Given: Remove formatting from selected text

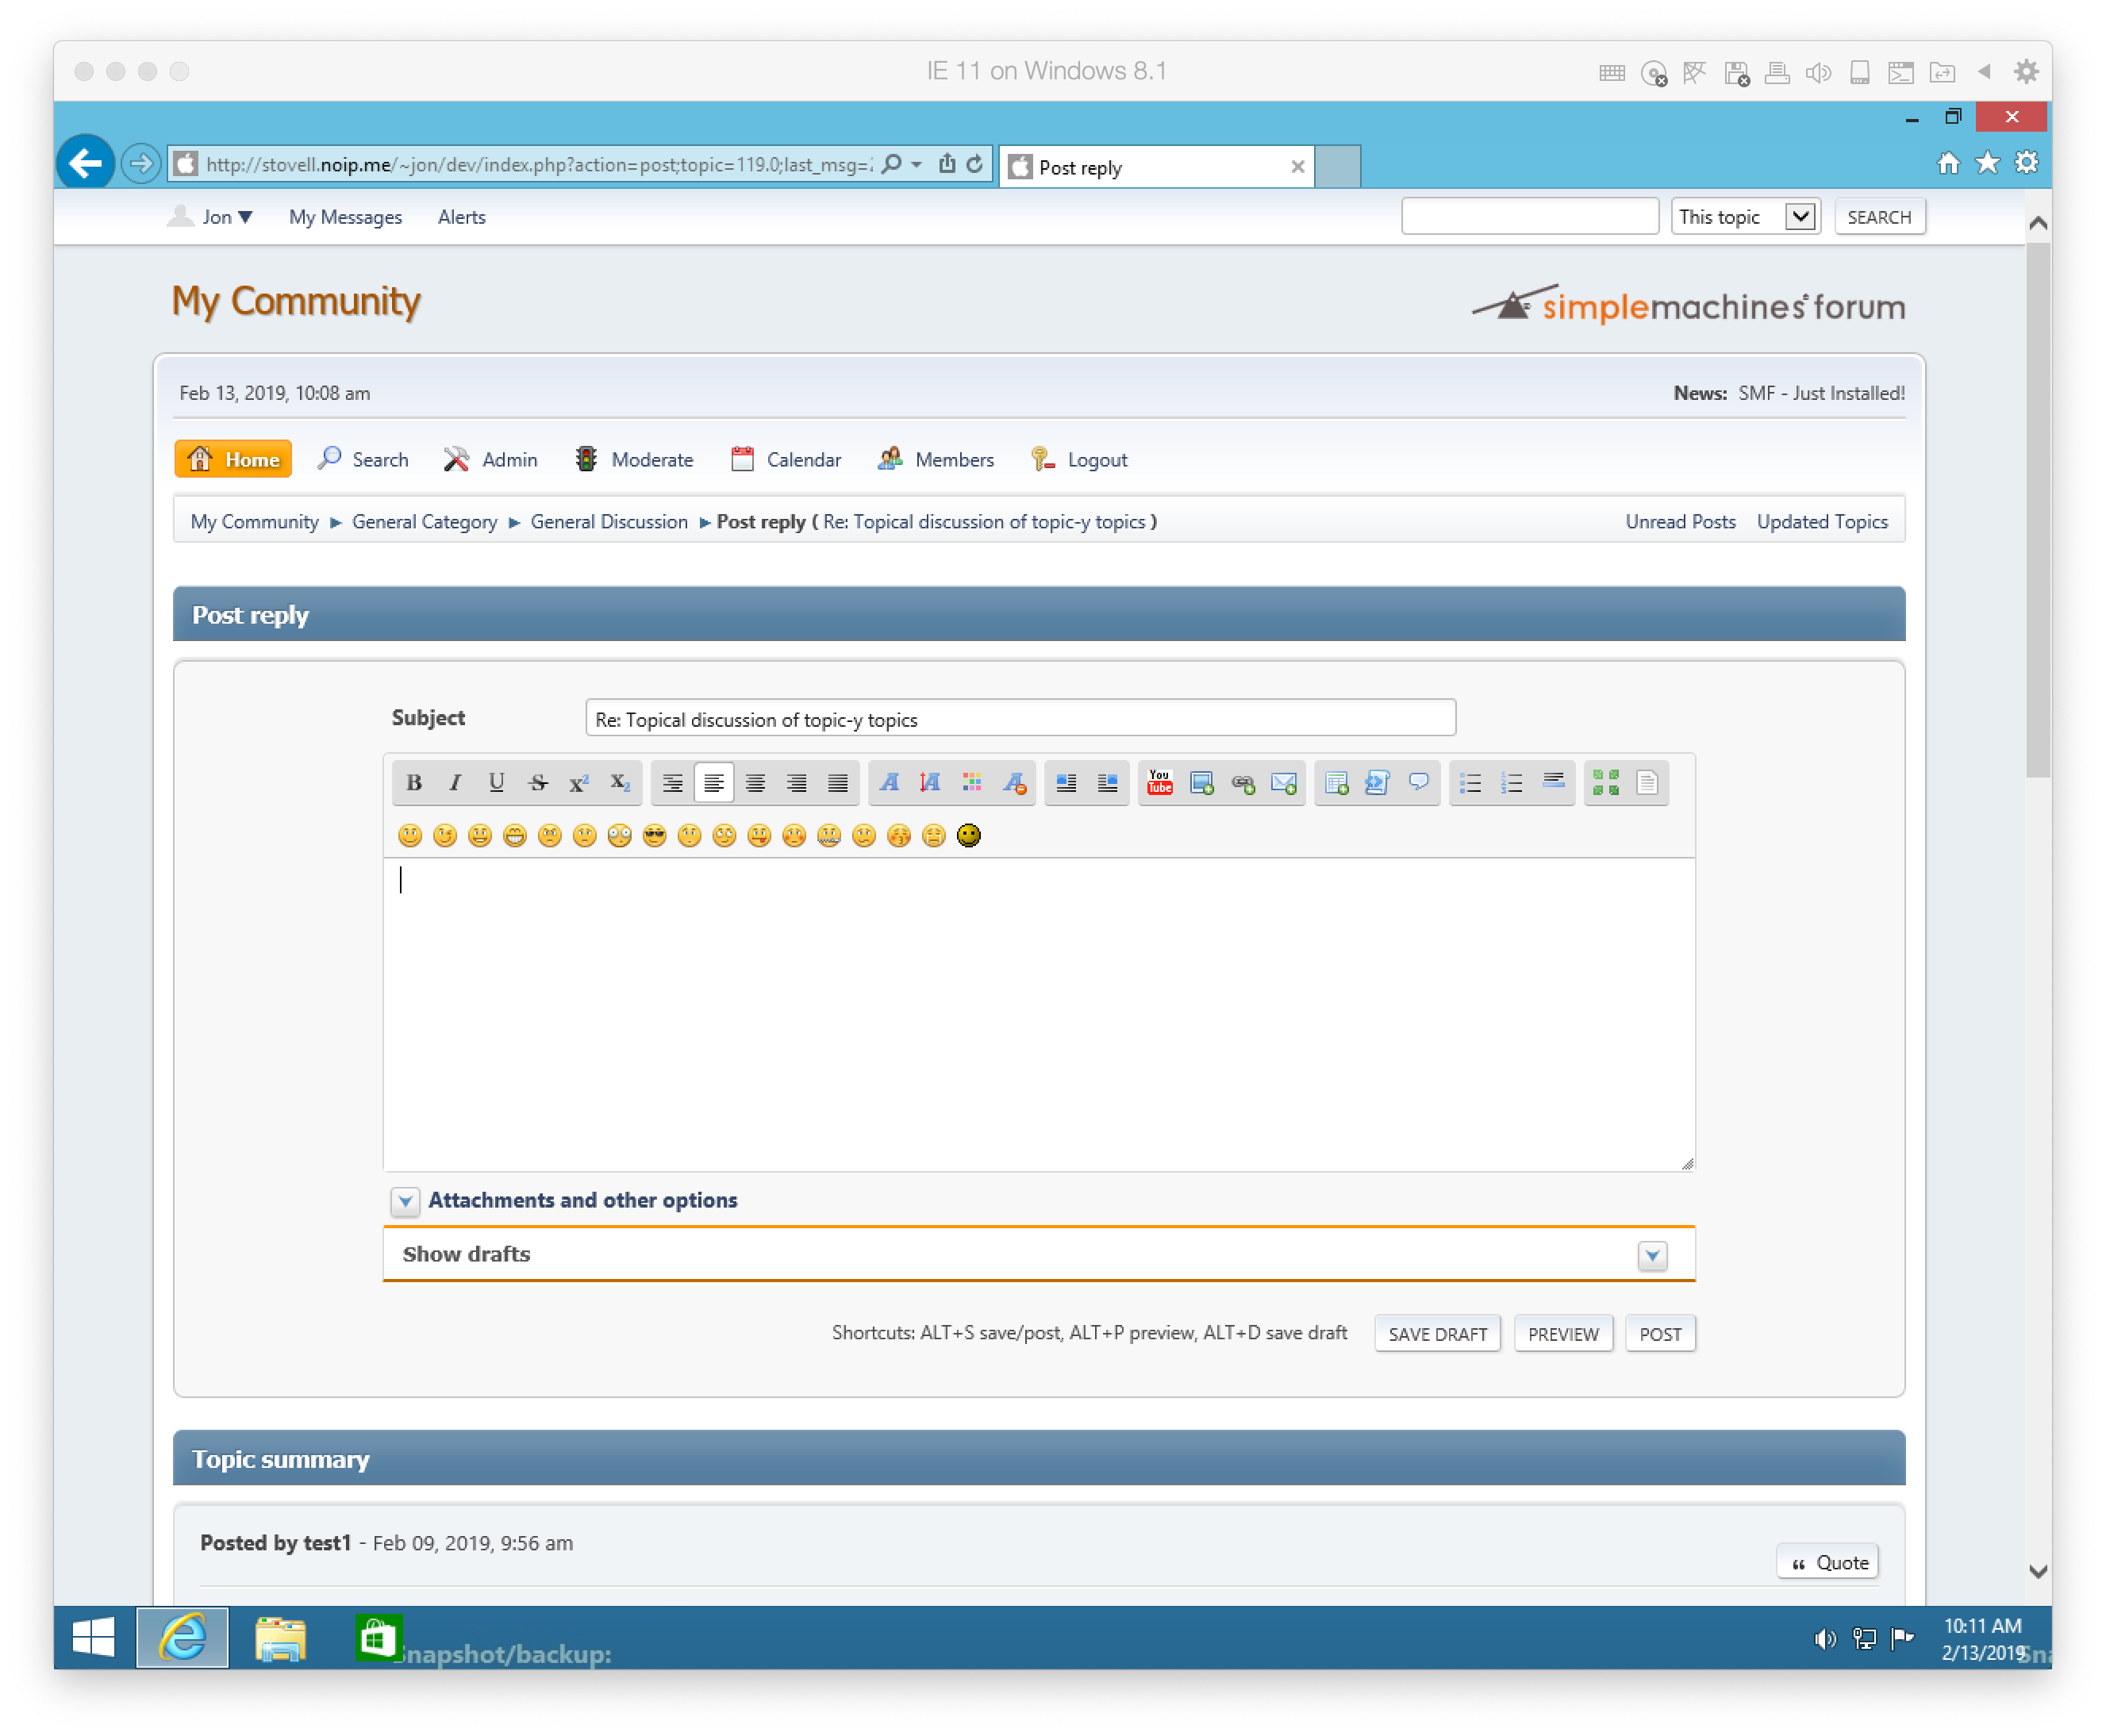Looking at the screenshot, I should click(x=1014, y=782).
